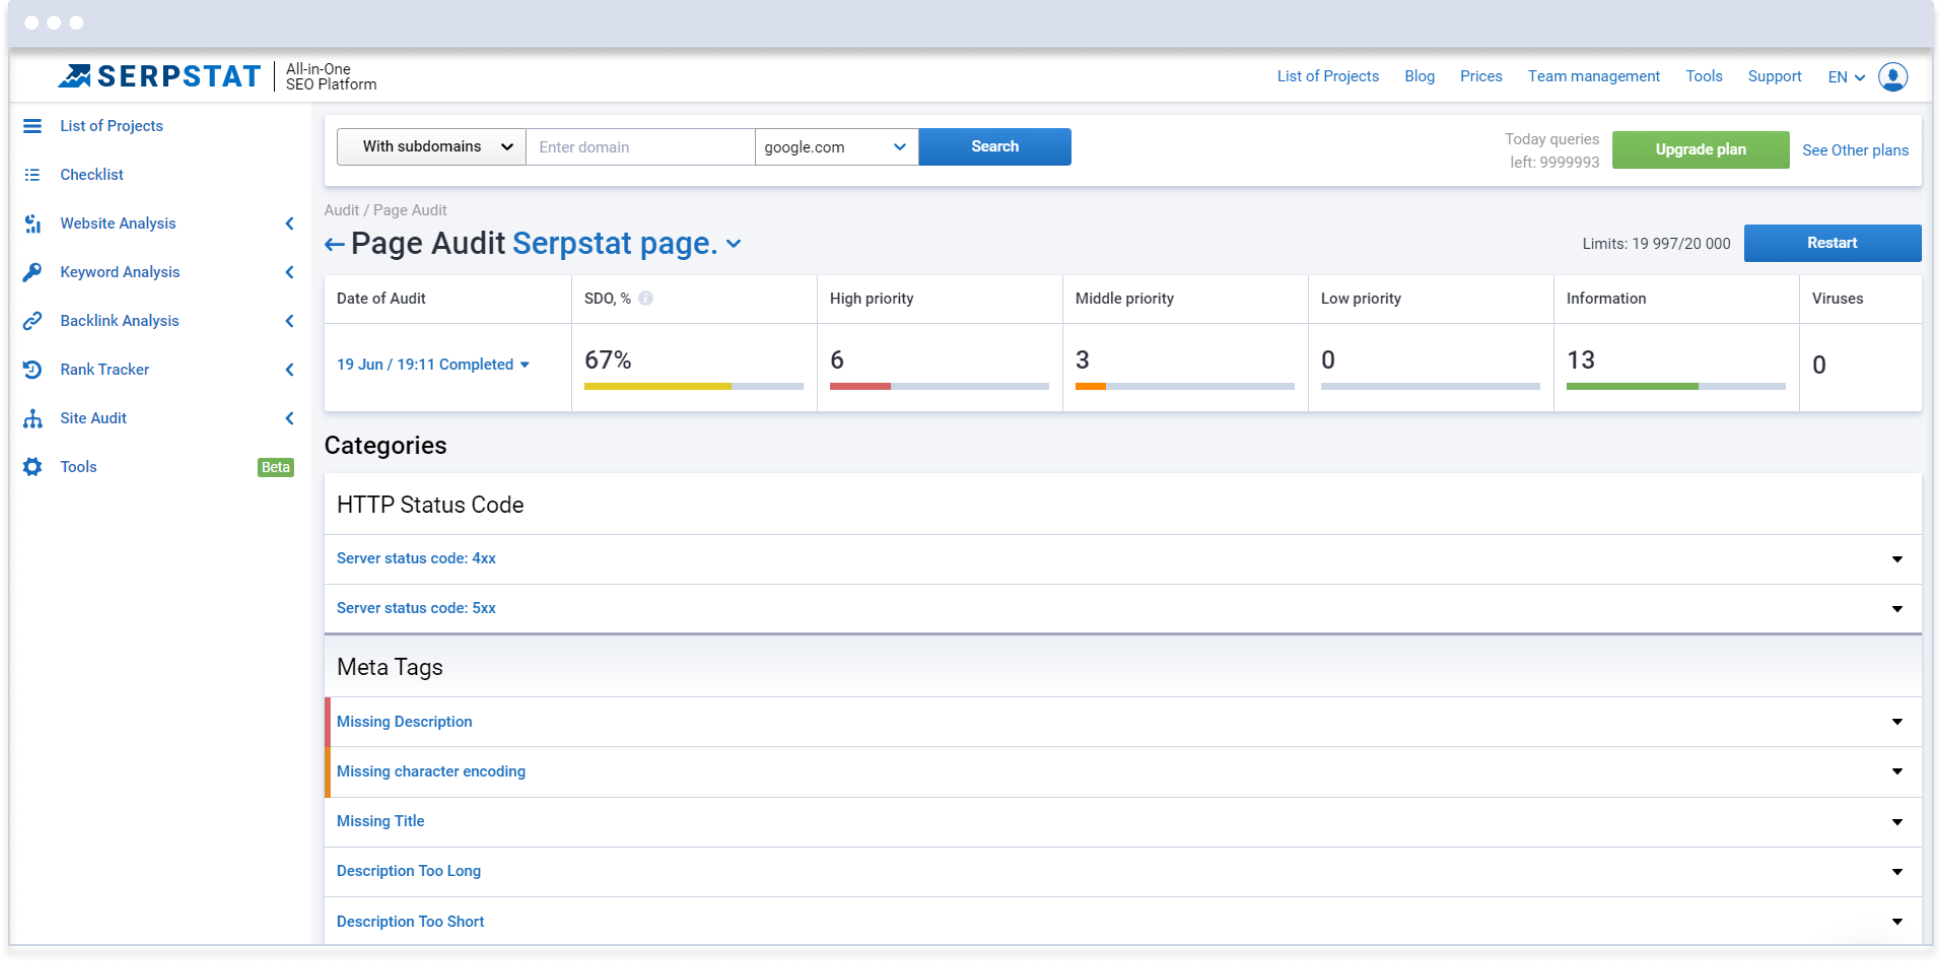1942x962 pixels.
Task: Click the Audit breadcrumb link
Action: (x=341, y=211)
